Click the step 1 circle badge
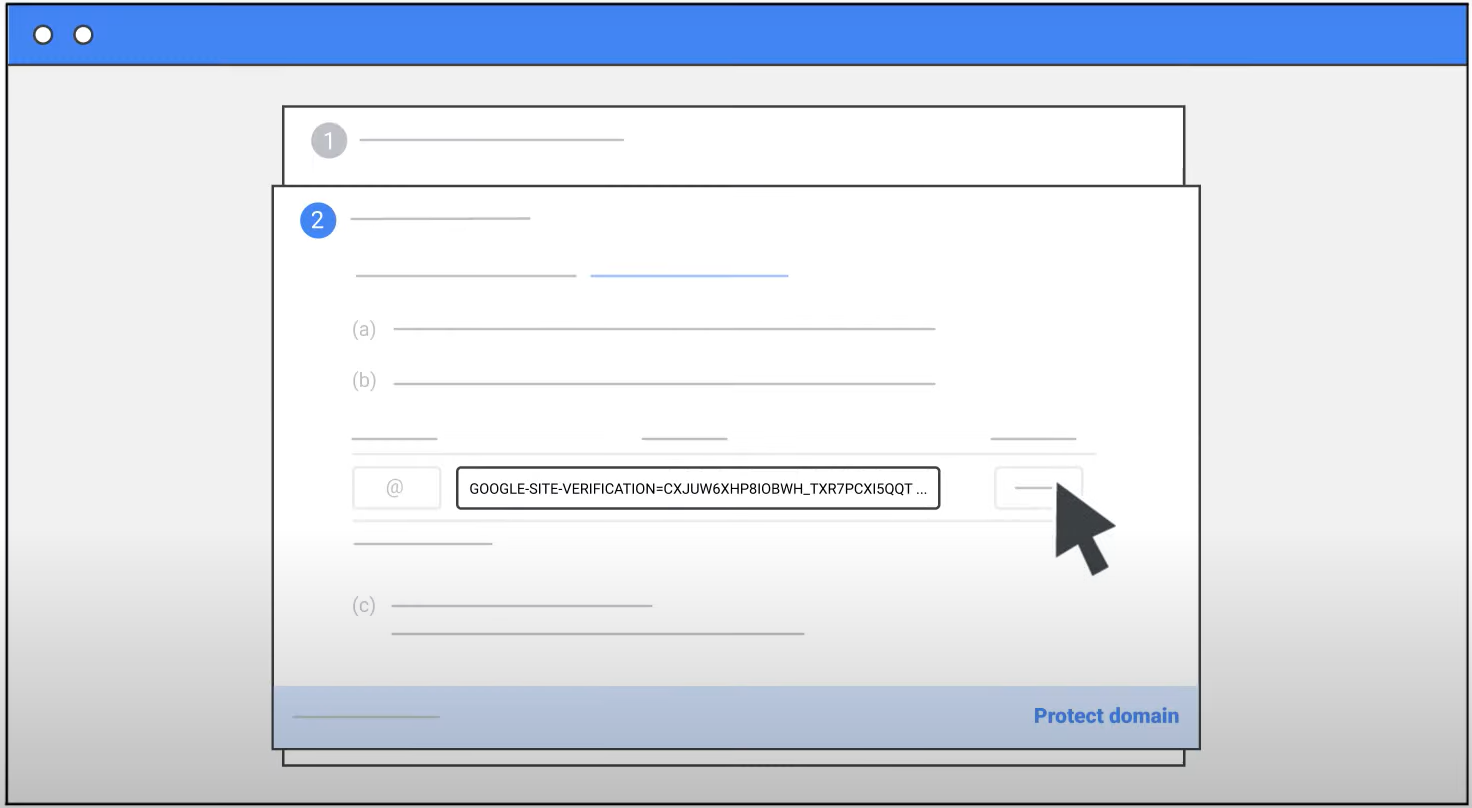 coord(329,140)
